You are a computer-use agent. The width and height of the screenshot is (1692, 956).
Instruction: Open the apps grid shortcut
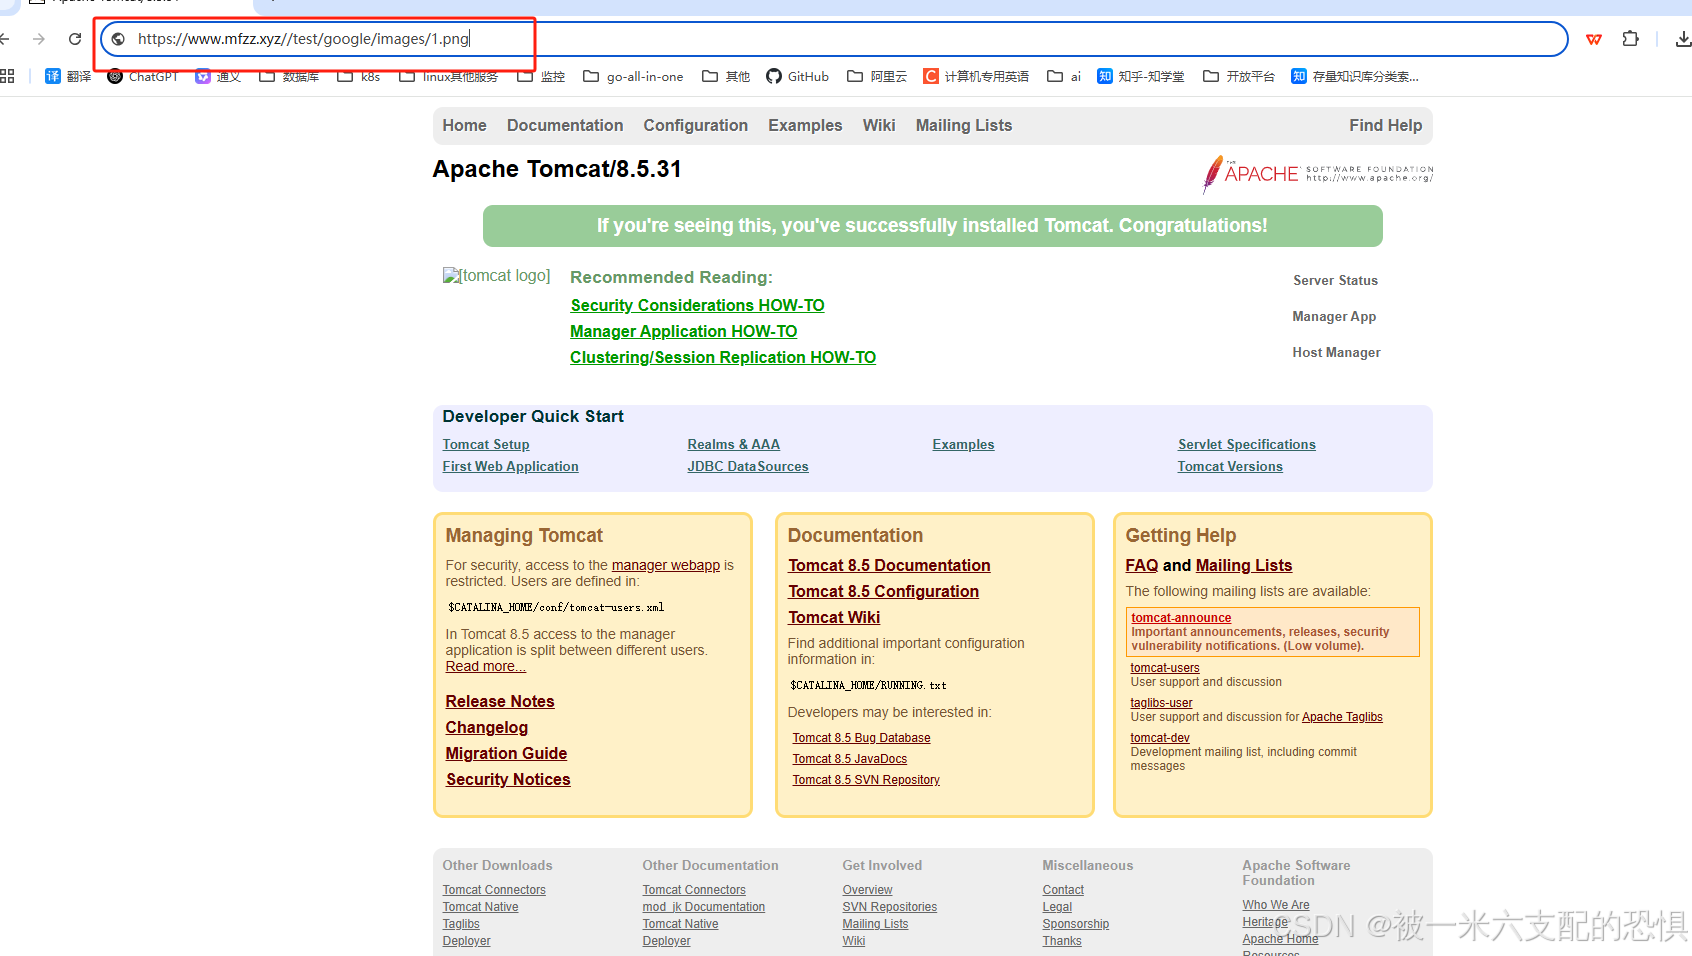(x=7, y=76)
